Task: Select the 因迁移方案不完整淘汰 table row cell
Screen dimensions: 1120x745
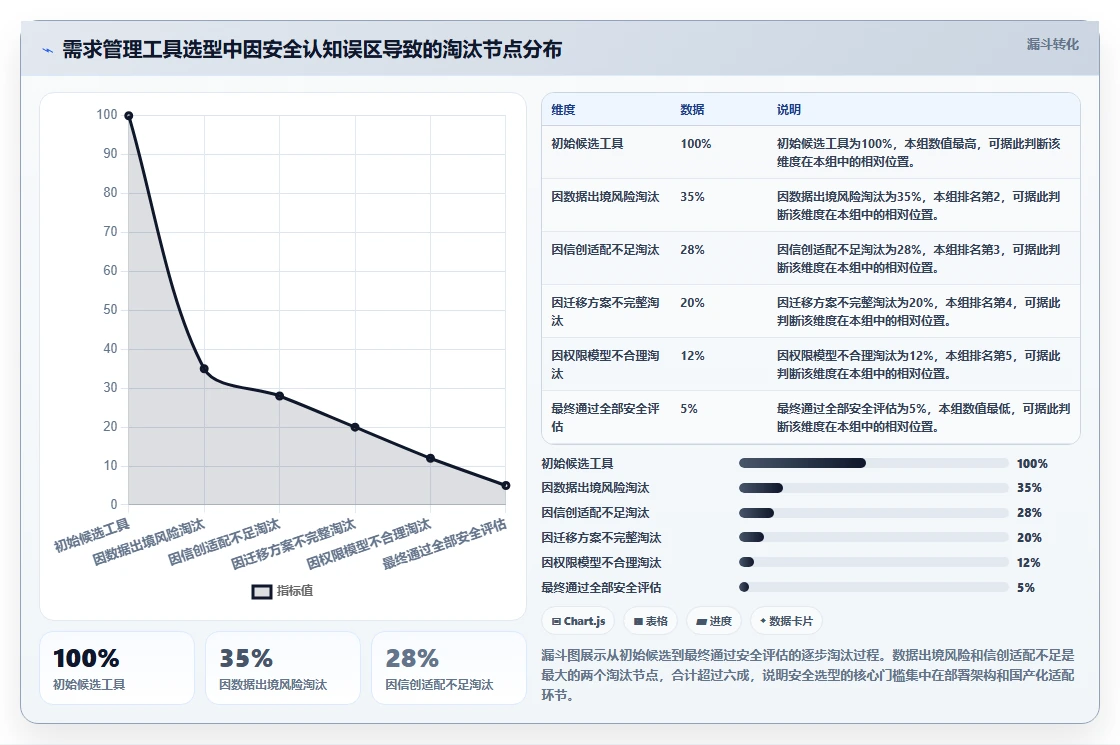Action: pos(605,311)
